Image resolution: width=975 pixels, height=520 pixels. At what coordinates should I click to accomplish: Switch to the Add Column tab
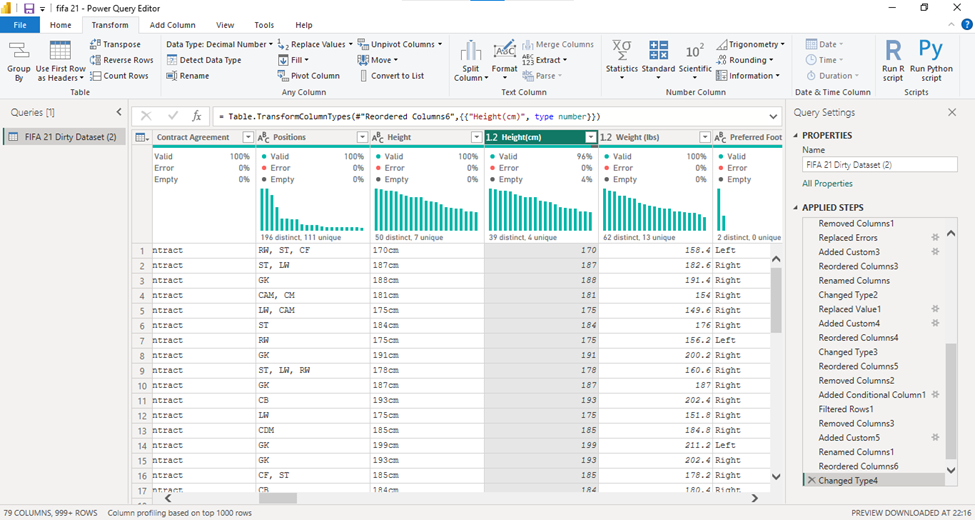[172, 25]
